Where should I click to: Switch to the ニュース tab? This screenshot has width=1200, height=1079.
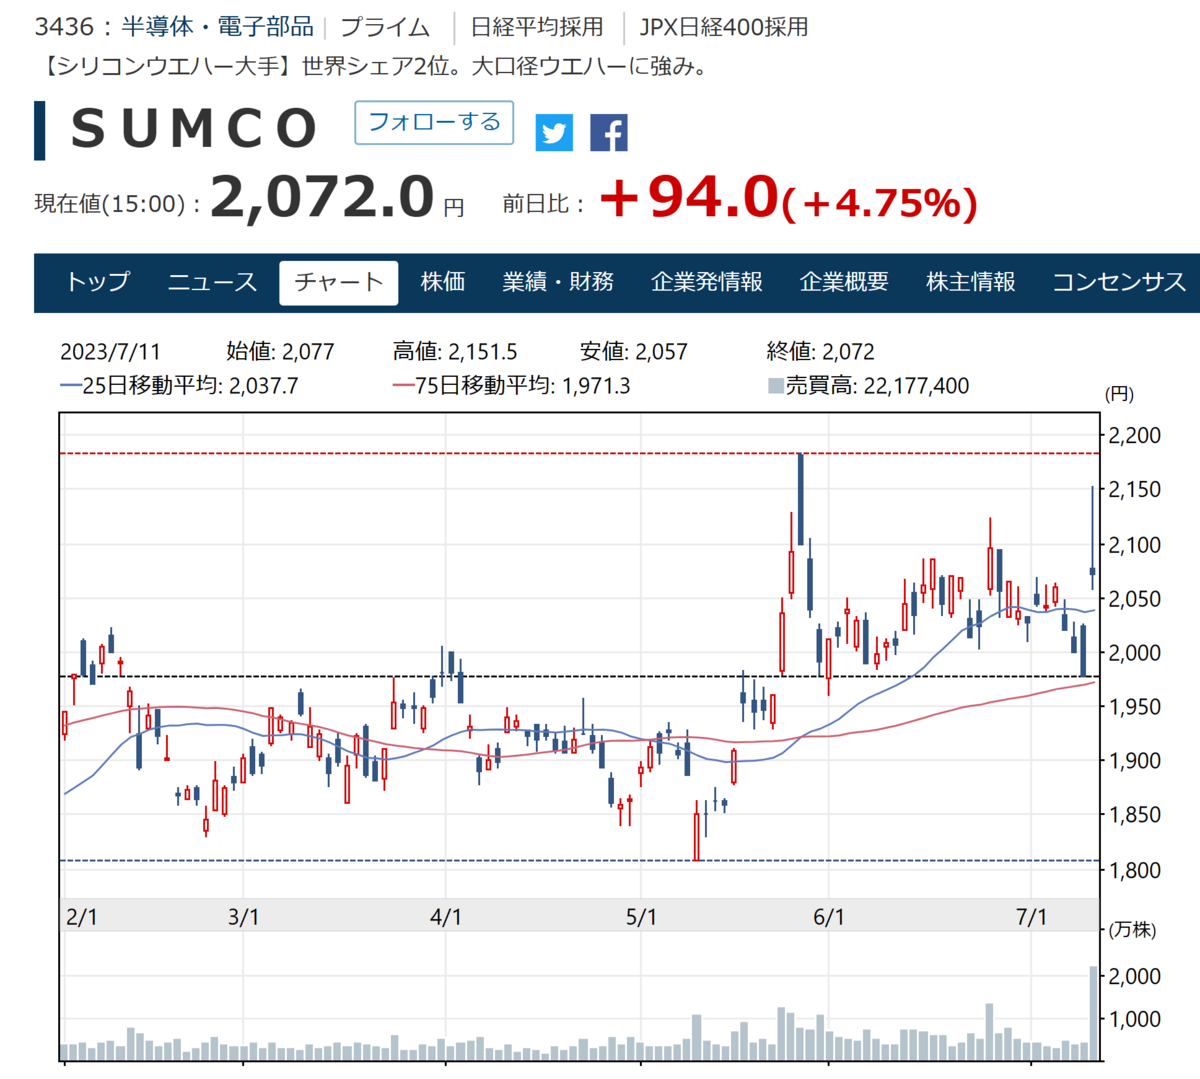[x=212, y=283]
